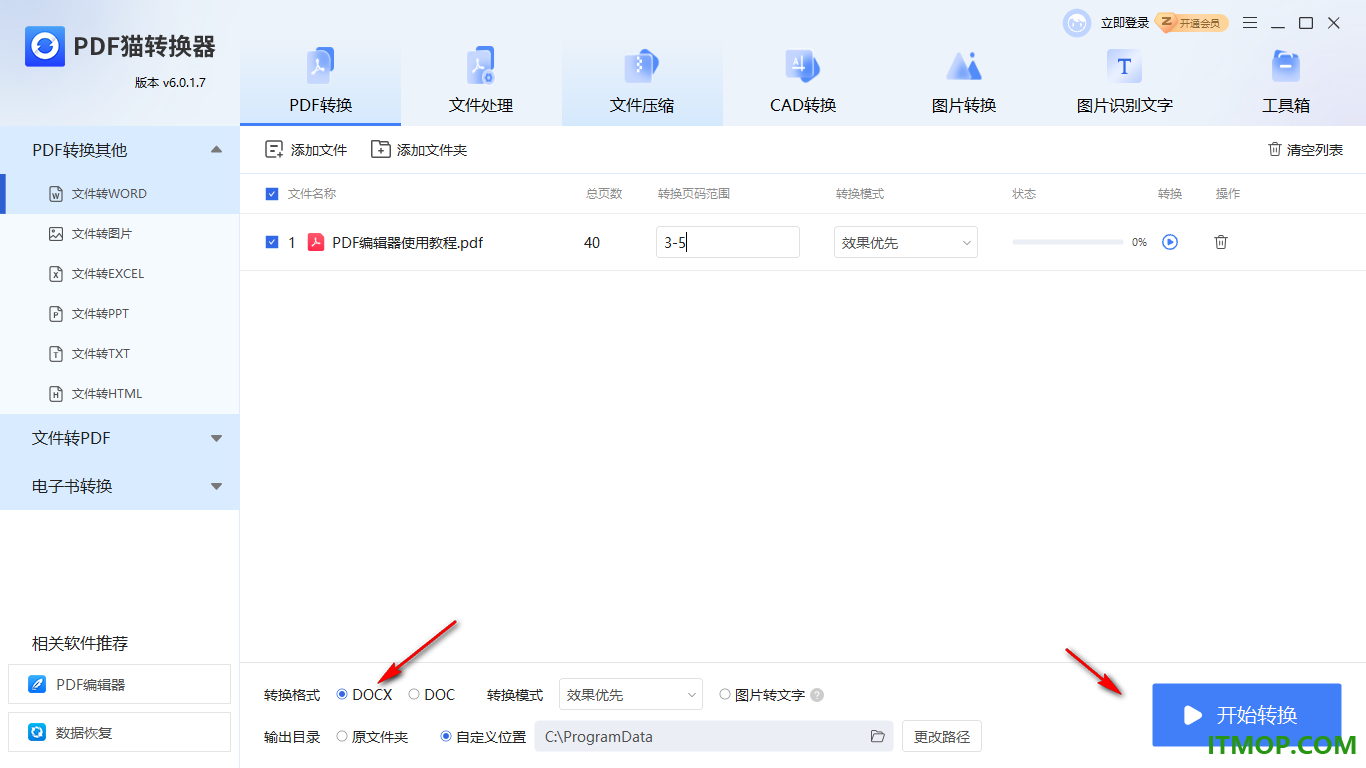1366x768 pixels.
Task: Select 文件转WORD in sidebar
Action: click(120, 194)
